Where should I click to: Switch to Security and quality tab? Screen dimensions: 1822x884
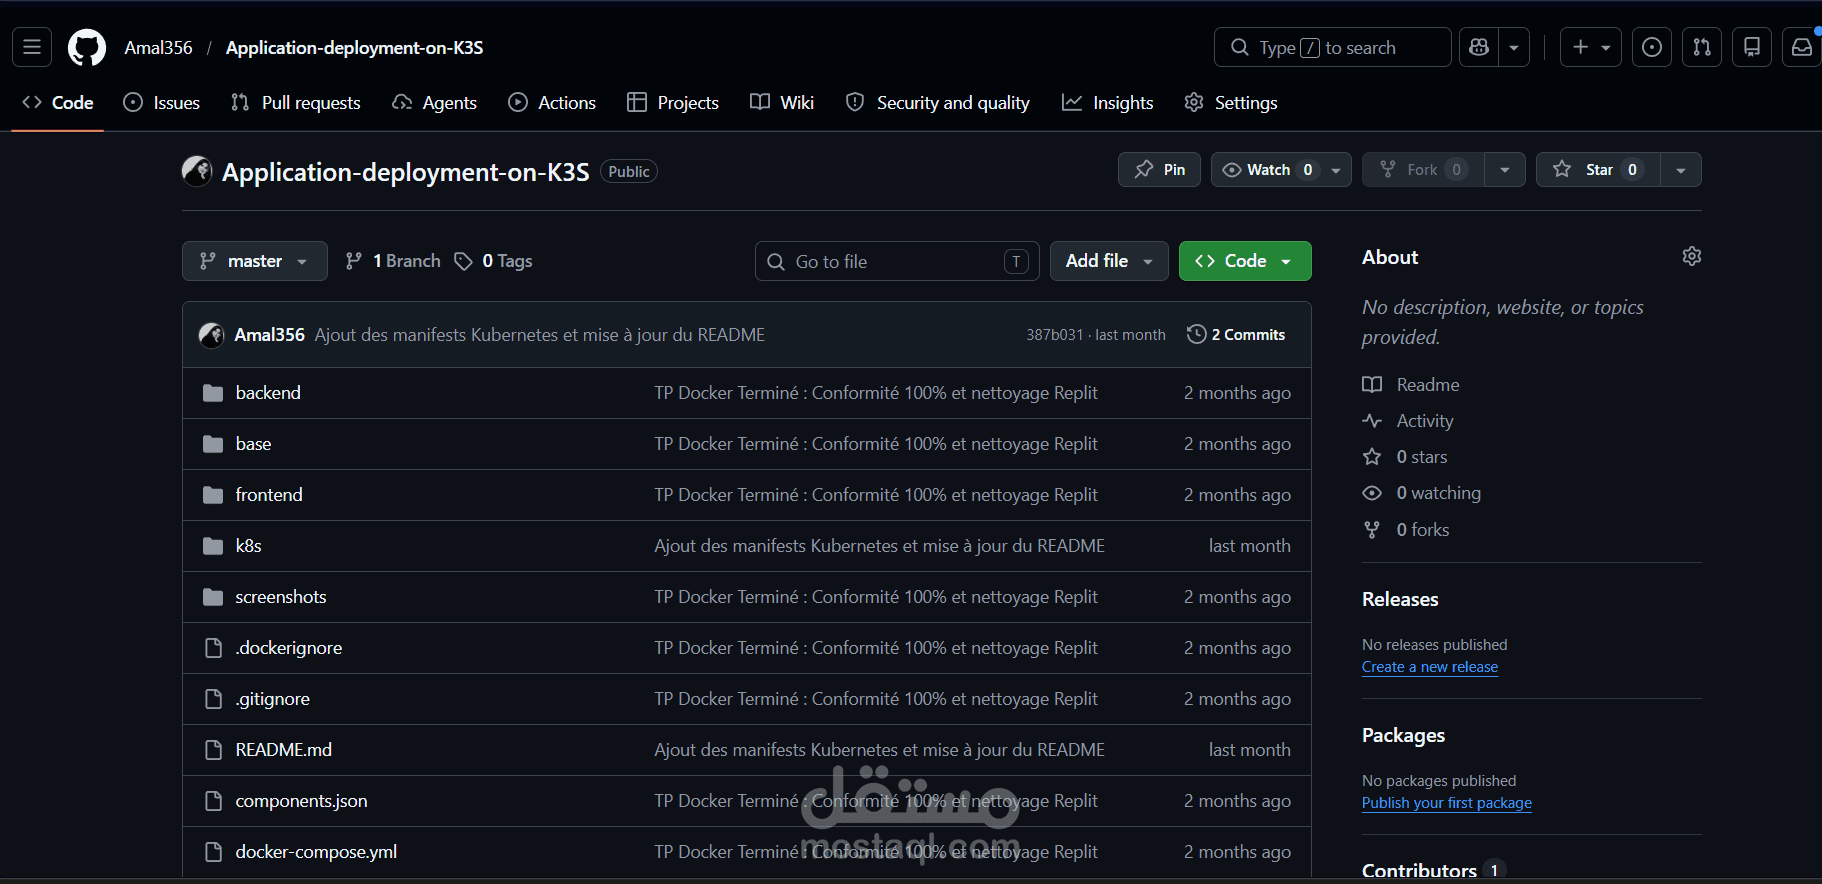point(938,103)
